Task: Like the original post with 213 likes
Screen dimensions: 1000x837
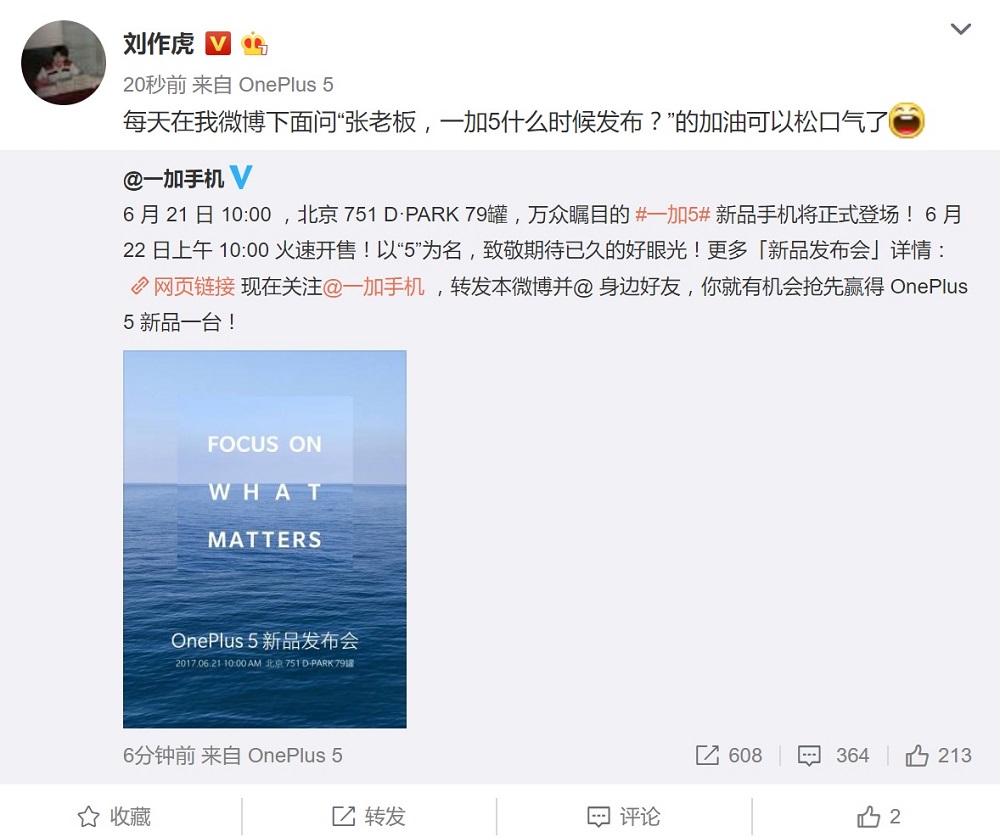Action: click(938, 755)
